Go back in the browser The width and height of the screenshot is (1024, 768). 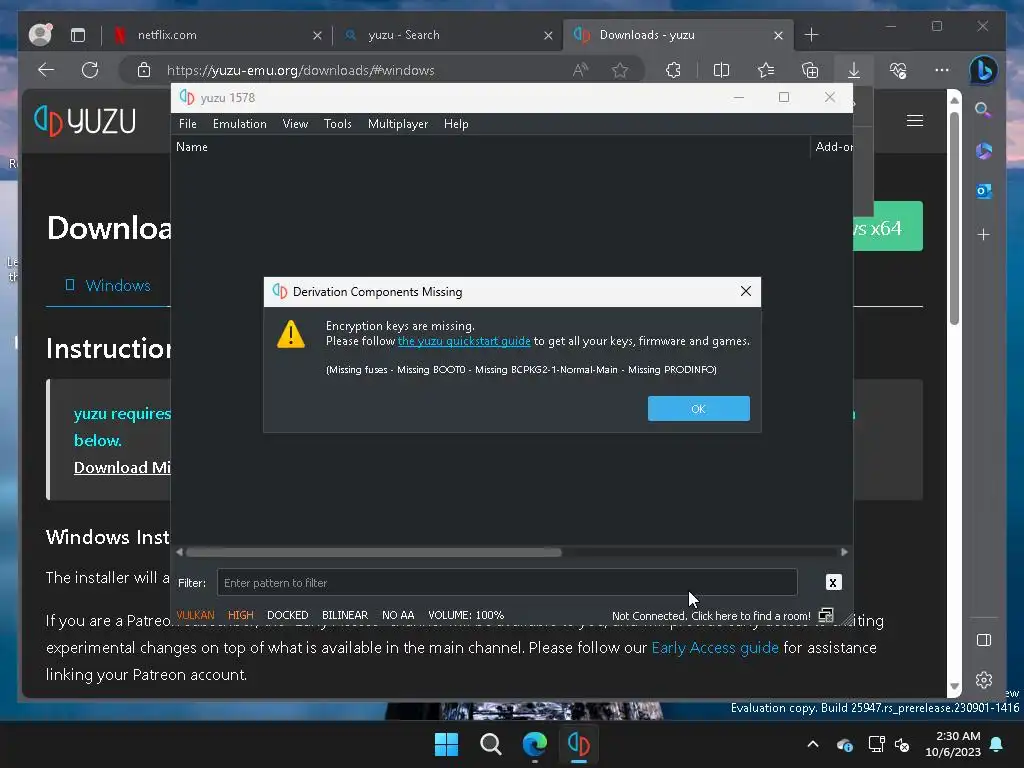pyautogui.click(x=46, y=70)
